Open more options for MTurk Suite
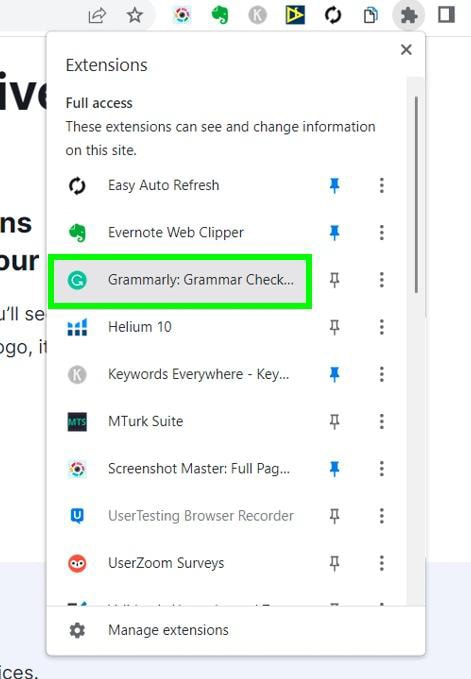The width and height of the screenshot is (471, 679). click(381, 421)
